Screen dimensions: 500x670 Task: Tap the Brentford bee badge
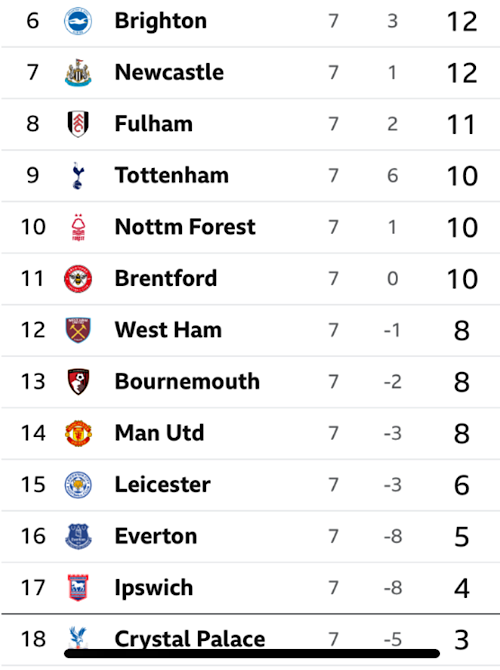(78, 279)
